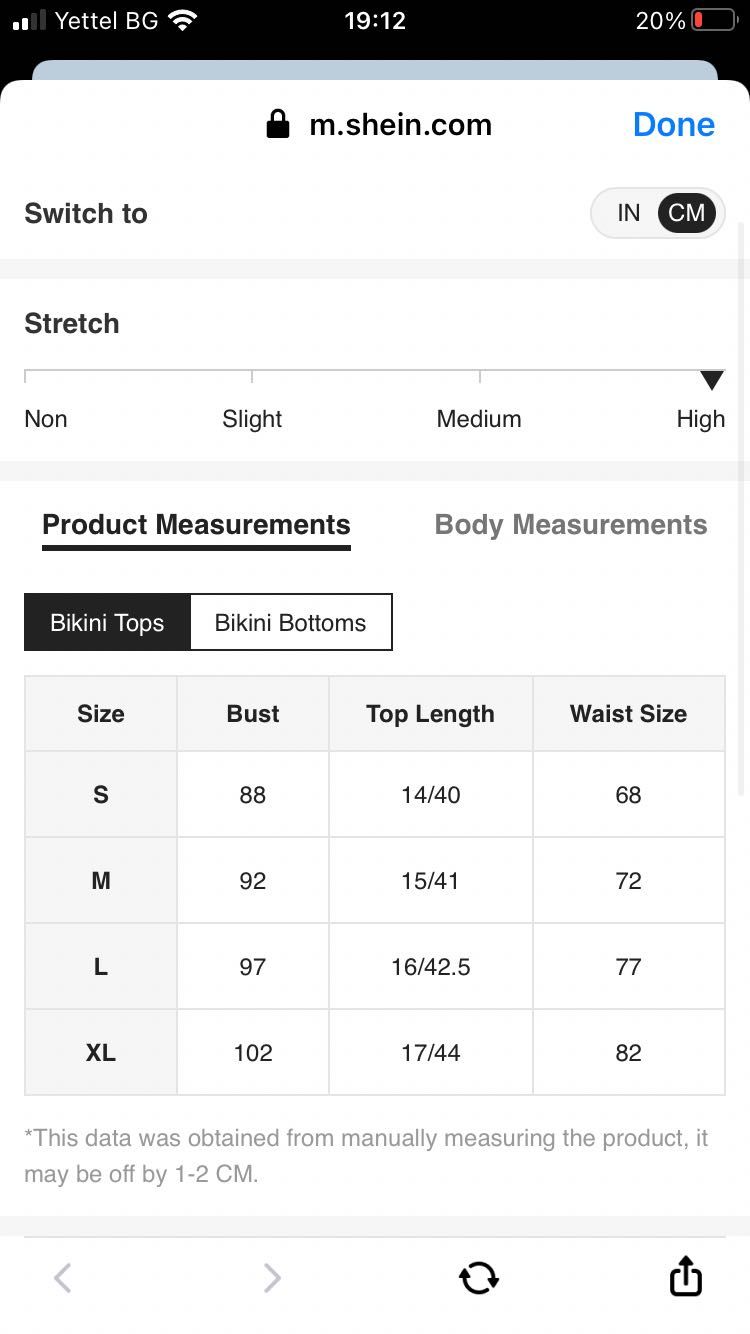The image size is (750, 1334).
Task: Open the Body Measurements tab
Action: [x=571, y=525]
